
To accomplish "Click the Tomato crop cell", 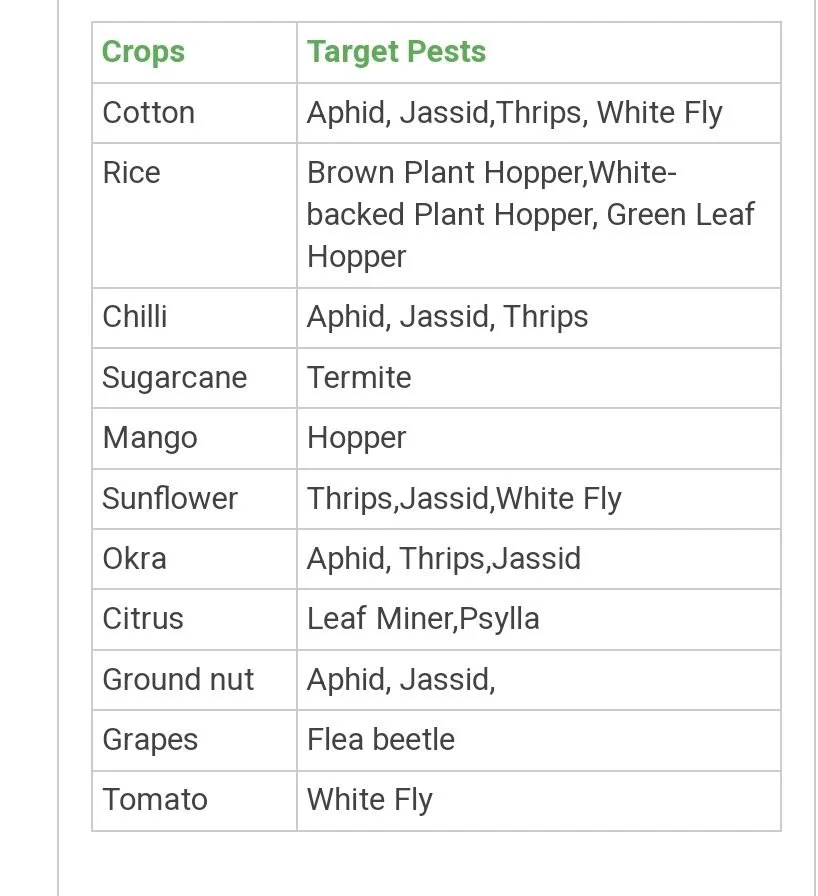I will click(x=155, y=800).
